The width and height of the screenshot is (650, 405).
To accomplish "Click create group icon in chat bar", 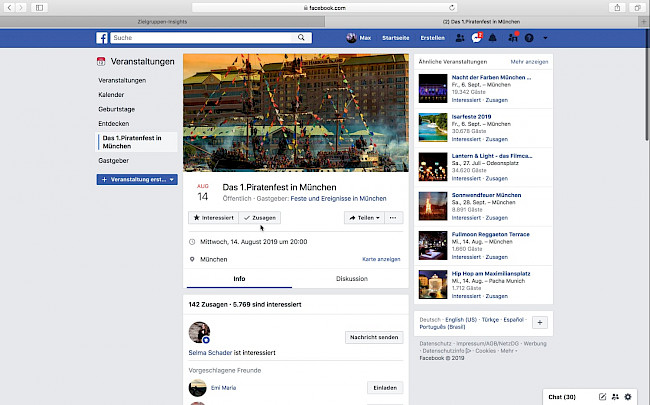I will [615, 397].
